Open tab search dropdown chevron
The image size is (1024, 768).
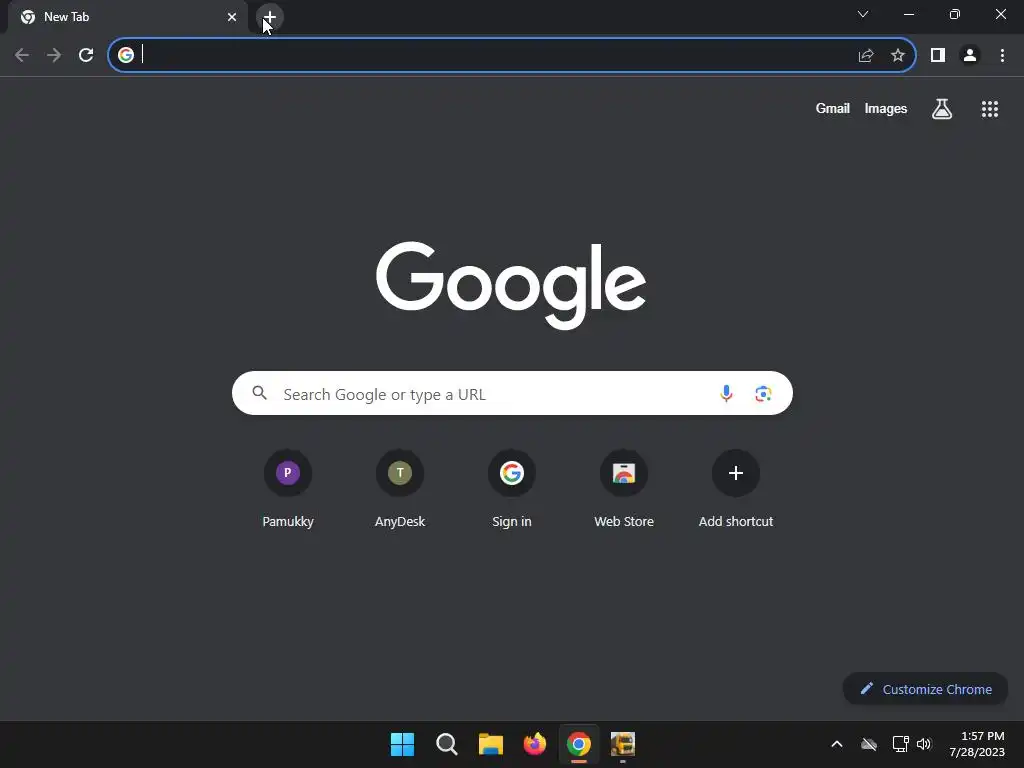pyautogui.click(x=863, y=14)
